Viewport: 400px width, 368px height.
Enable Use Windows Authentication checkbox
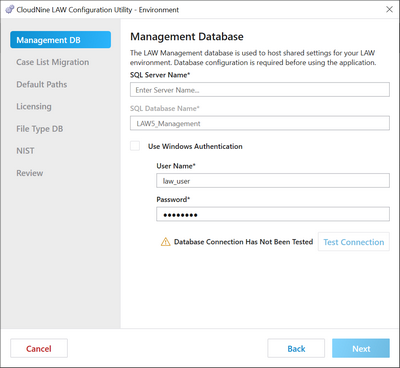pyautogui.click(x=135, y=146)
